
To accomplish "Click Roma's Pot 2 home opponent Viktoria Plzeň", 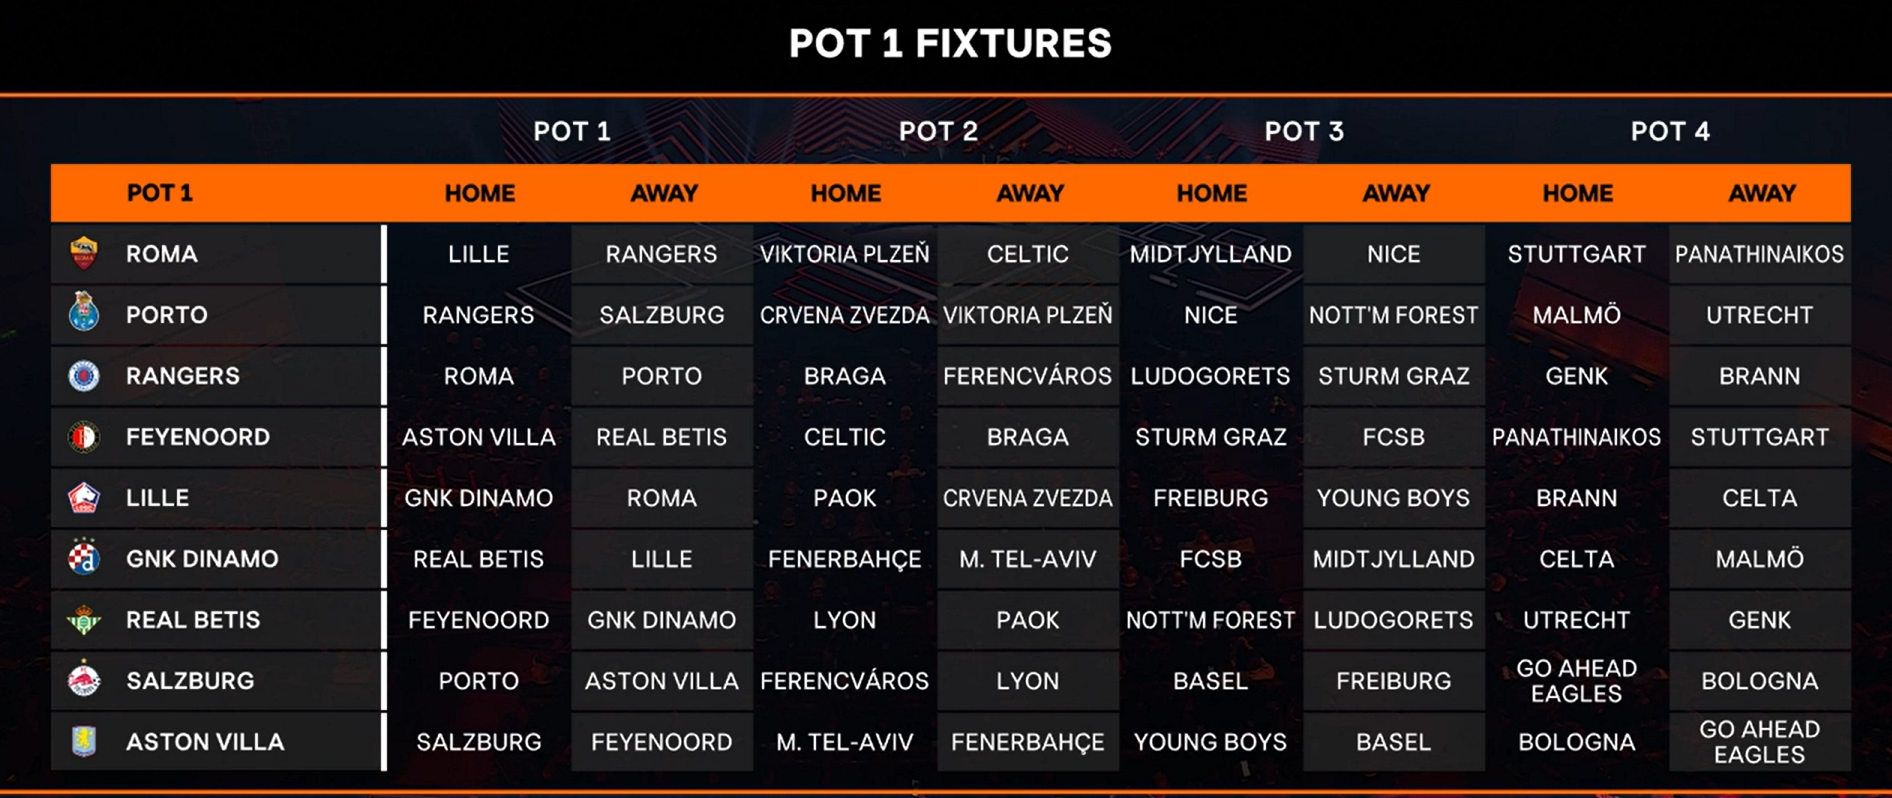I will (x=845, y=254).
